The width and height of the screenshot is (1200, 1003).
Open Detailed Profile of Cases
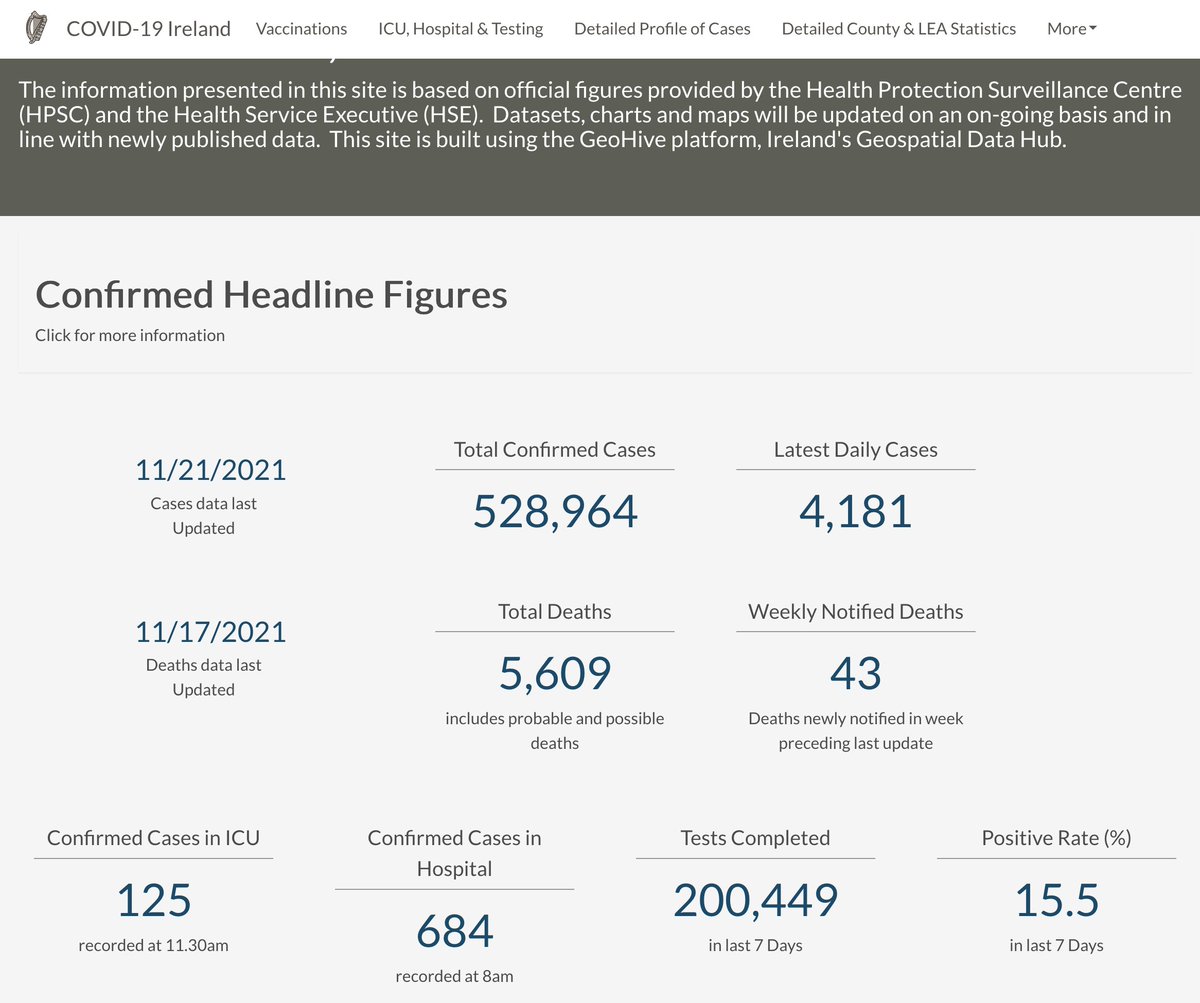662,28
